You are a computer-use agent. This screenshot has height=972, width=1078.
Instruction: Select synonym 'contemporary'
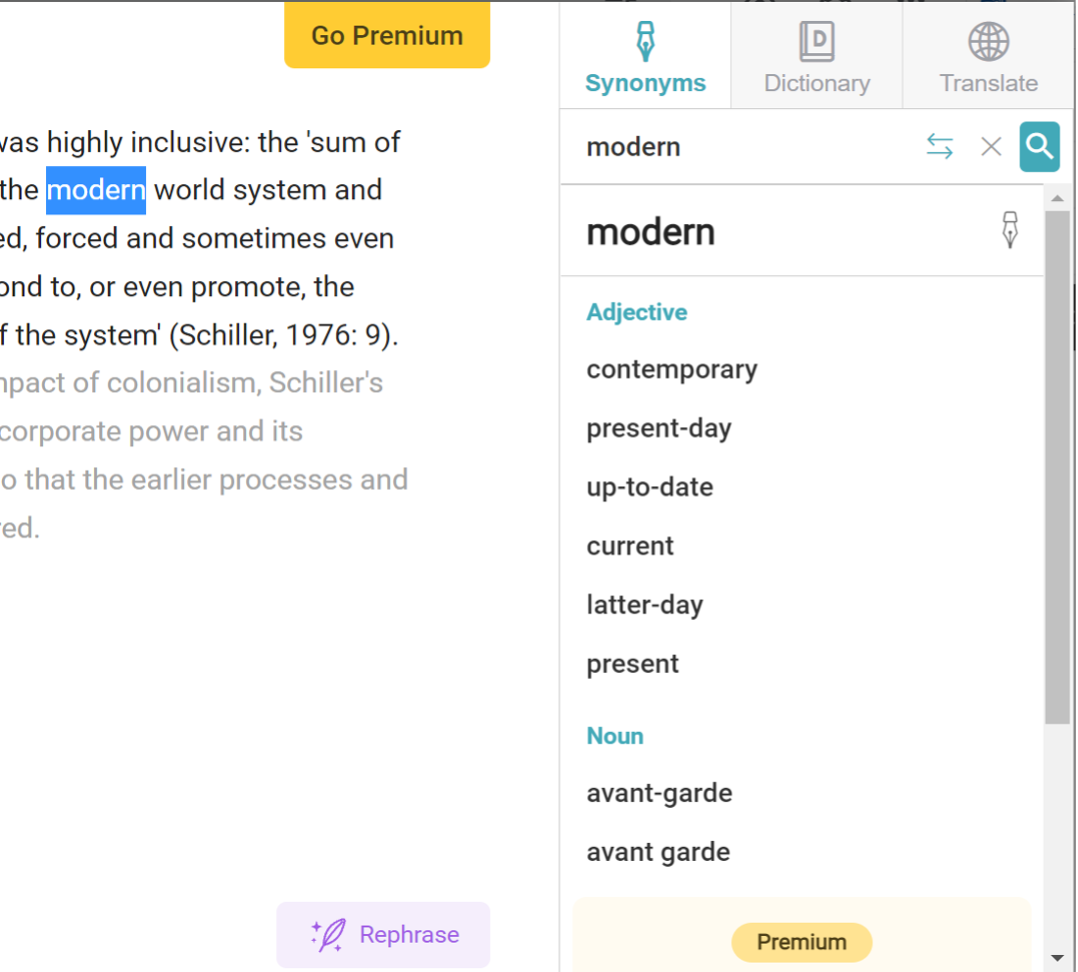[672, 370]
